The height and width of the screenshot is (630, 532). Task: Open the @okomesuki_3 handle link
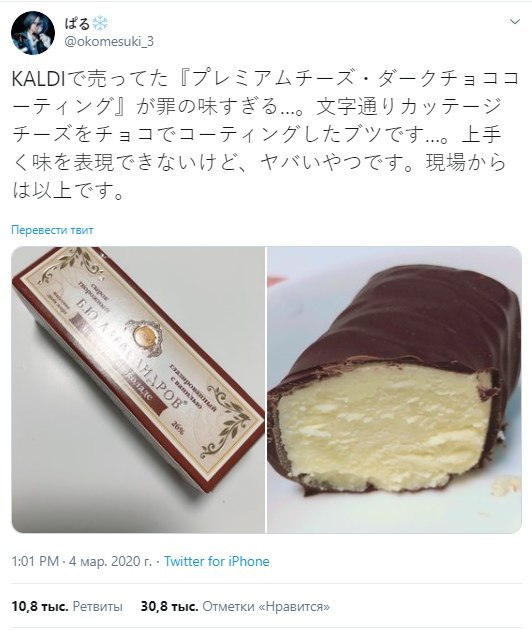(109, 42)
